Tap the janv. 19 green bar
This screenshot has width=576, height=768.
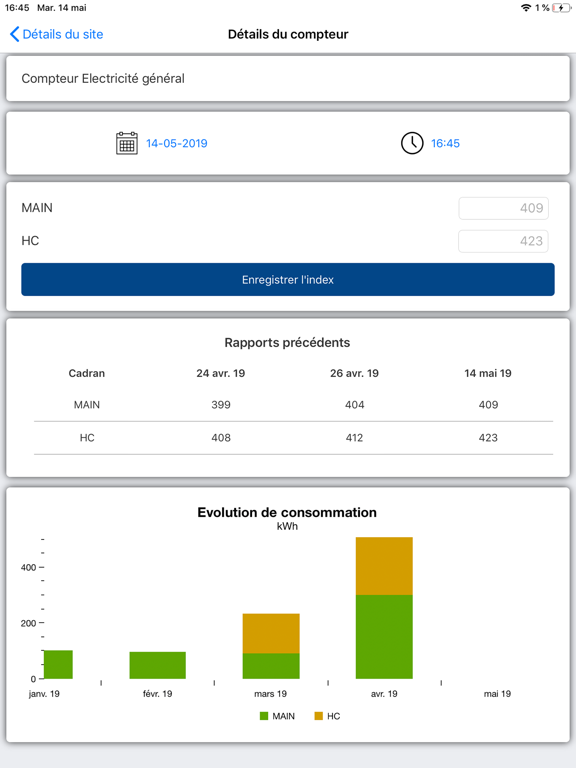click(58, 665)
